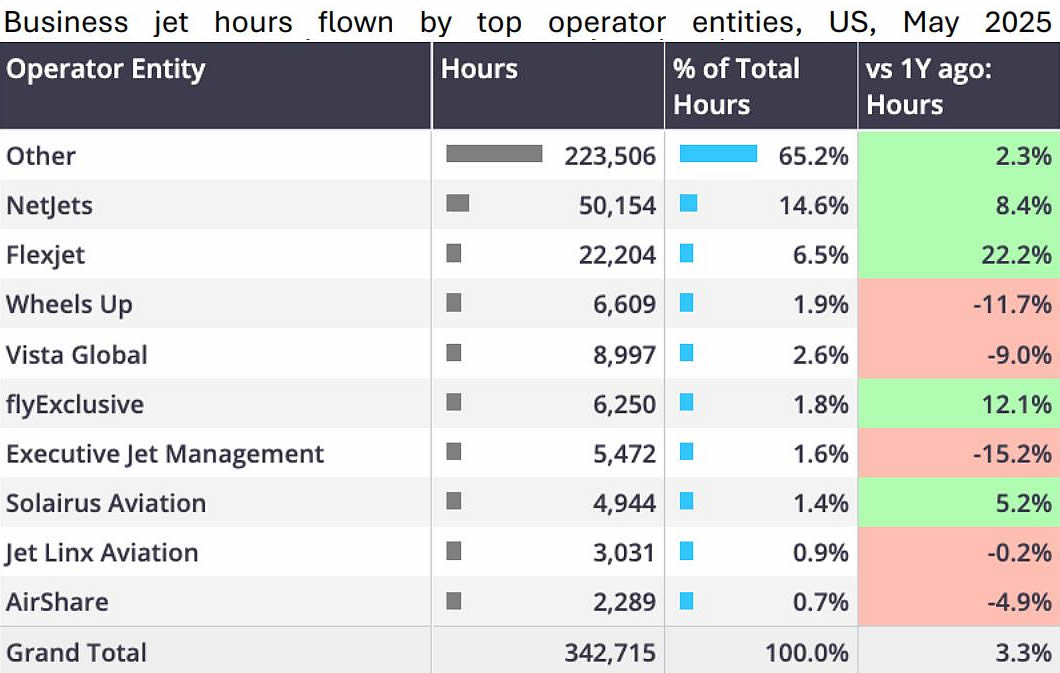The width and height of the screenshot is (1060, 673).
Task: Click the chart title mentioning May 2025
Action: click(528, 22)
